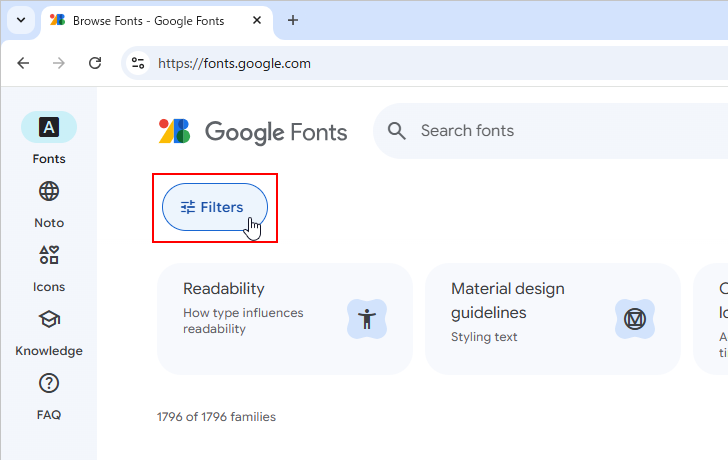Click the Material design M icon
Screen dimensions: 728x460
point(635,319)
